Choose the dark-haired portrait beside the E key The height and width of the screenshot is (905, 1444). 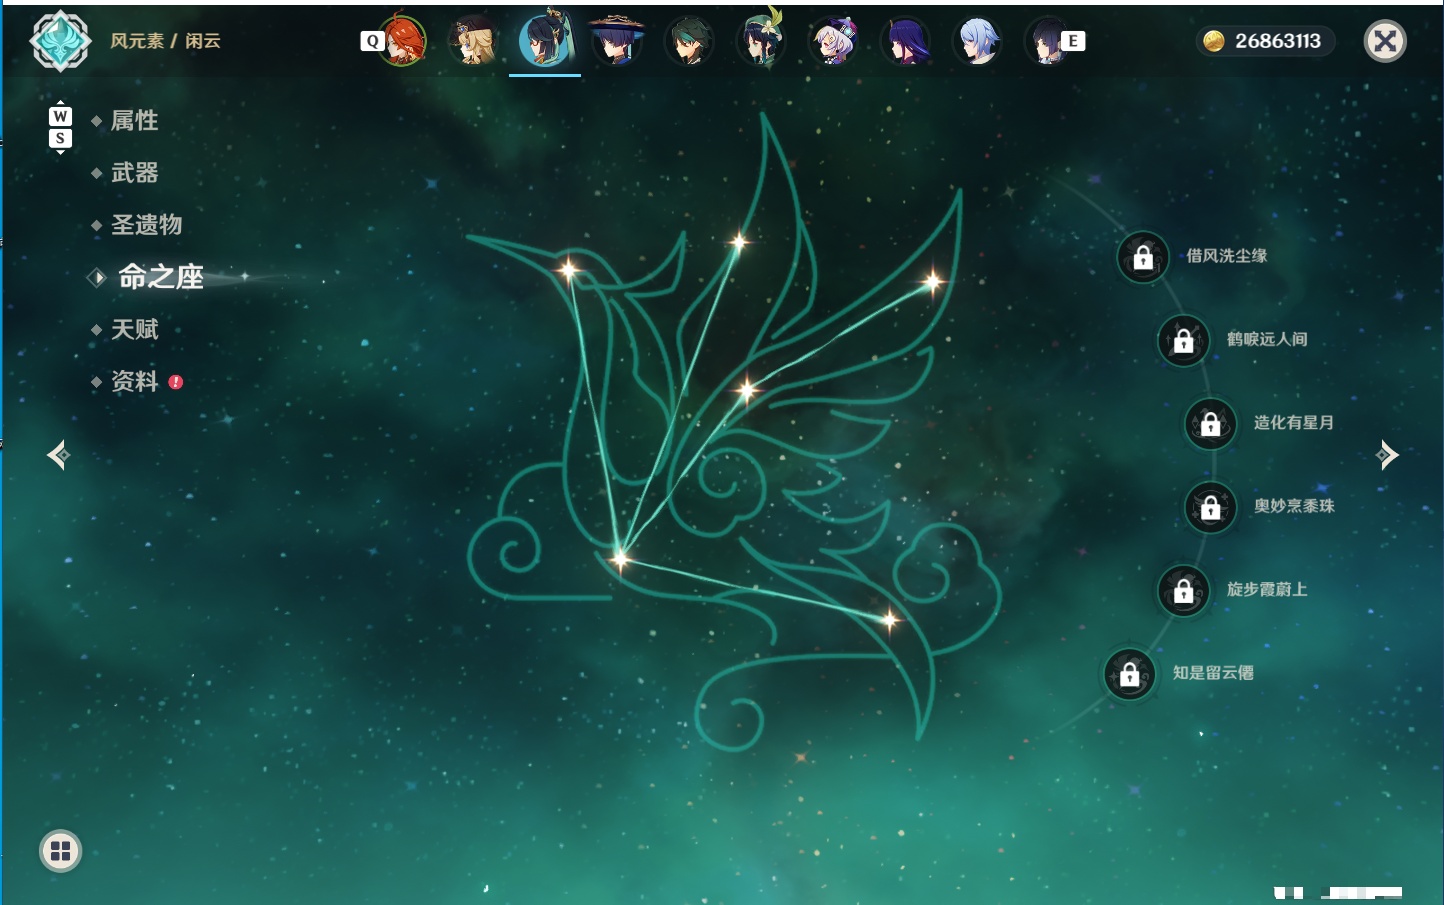1047,41
